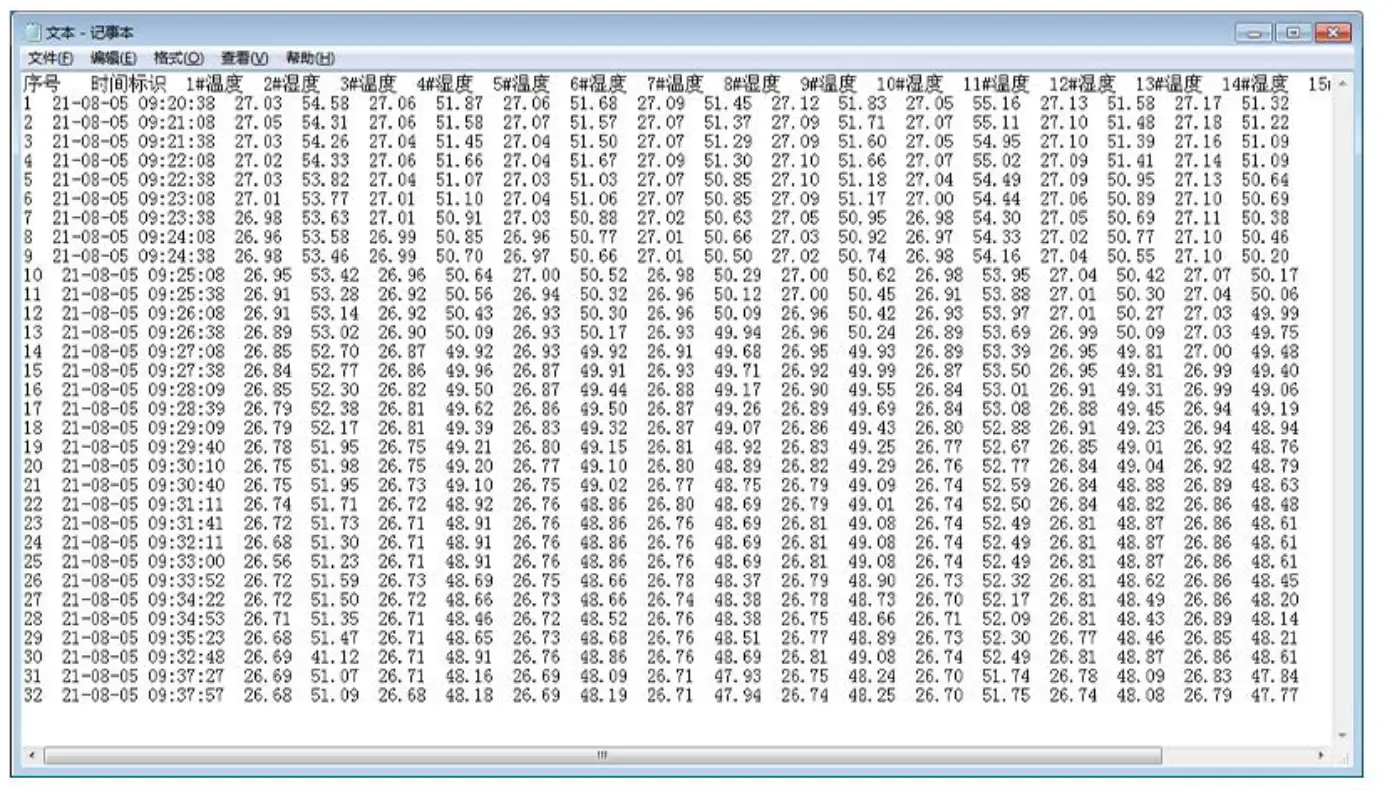Click the 序号 column header text
The width and height of the screenshot is (1389, 790).
coord(41,84)
